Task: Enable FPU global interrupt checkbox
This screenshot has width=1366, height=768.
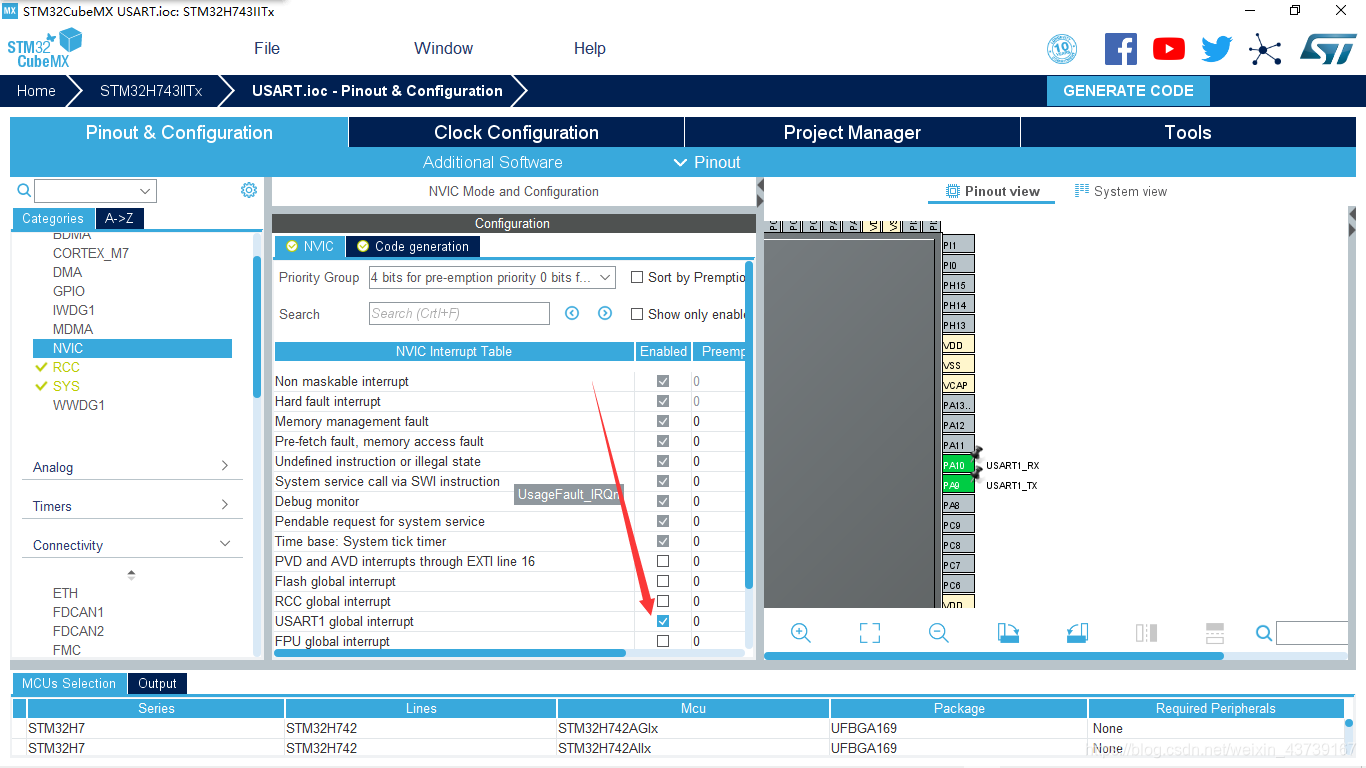Action: point(663,641)
